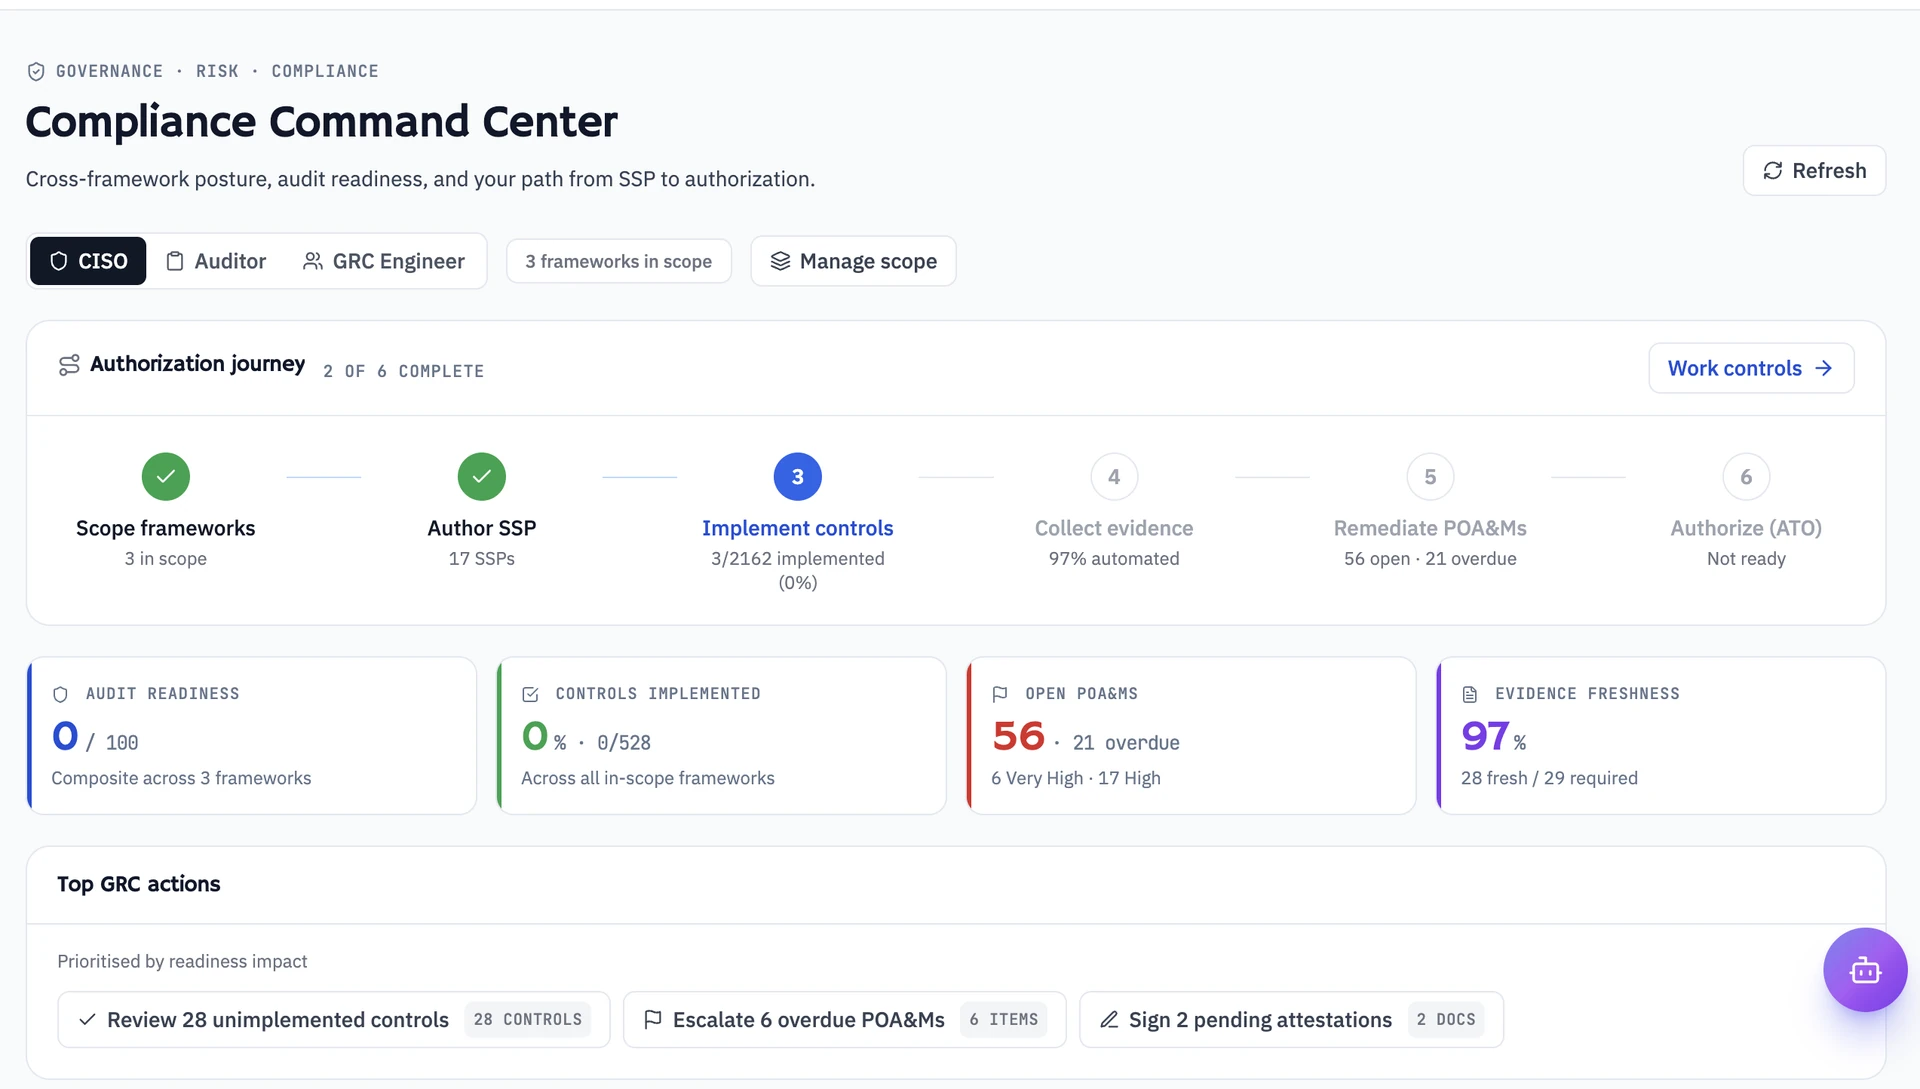
Task: Open the purple chatbot assistant button
Action: coord(1865,970)
